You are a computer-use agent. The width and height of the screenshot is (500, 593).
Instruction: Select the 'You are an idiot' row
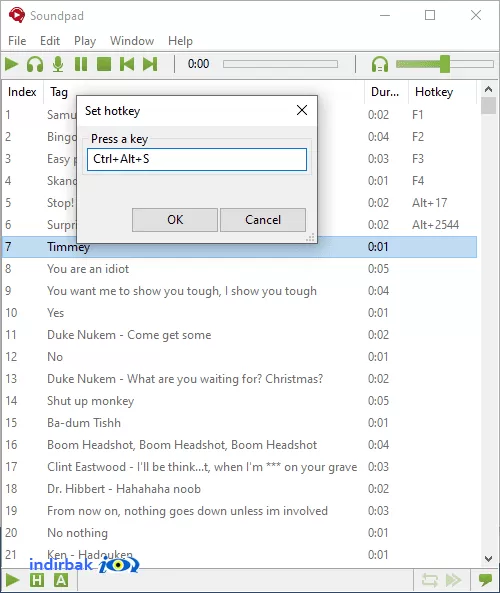(239, 269)
